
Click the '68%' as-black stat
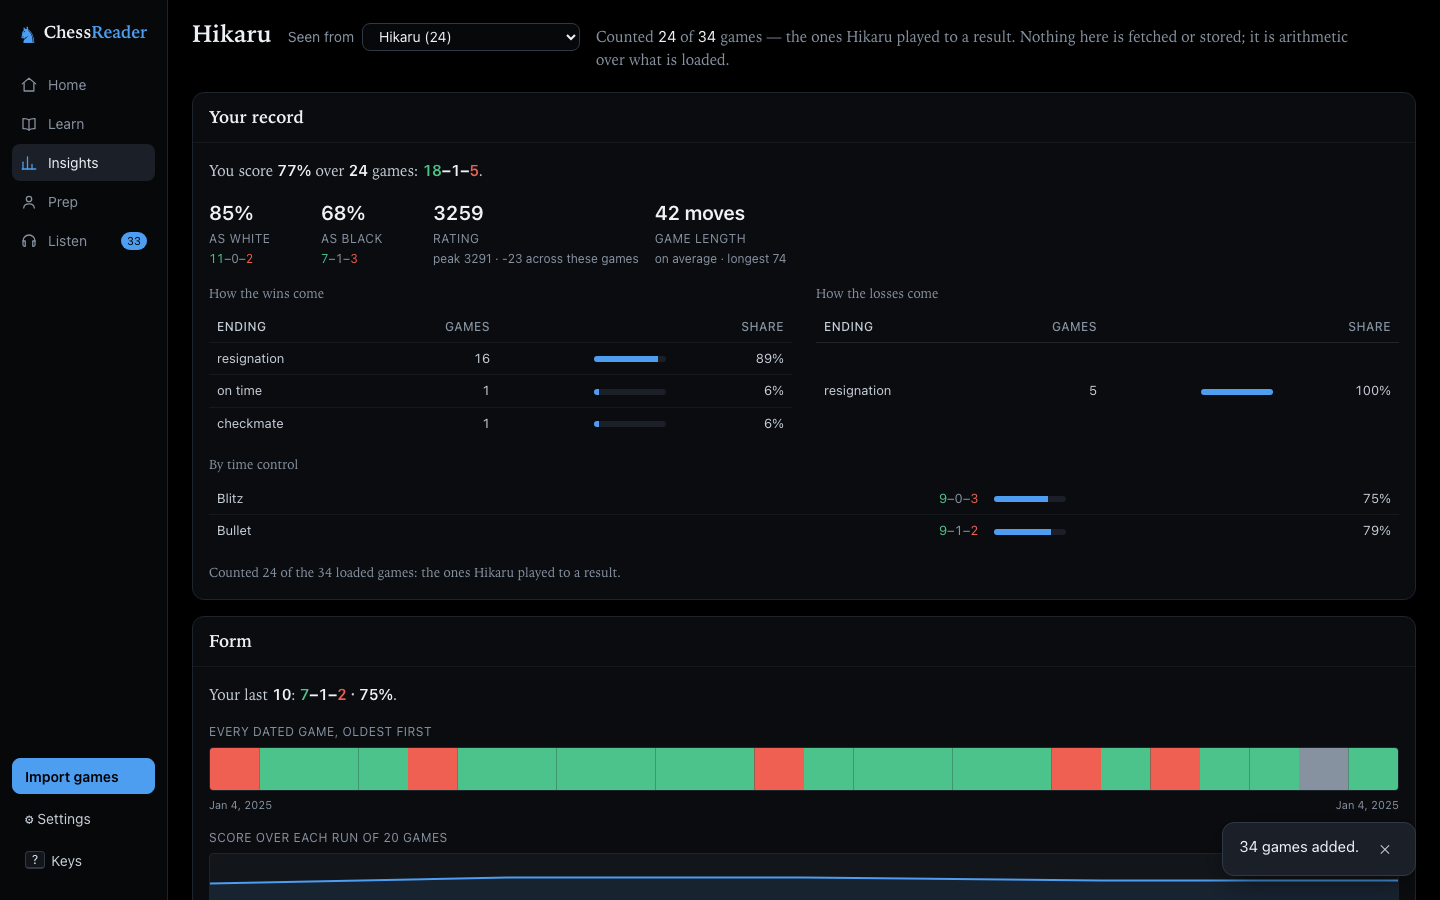click(343, 213)
